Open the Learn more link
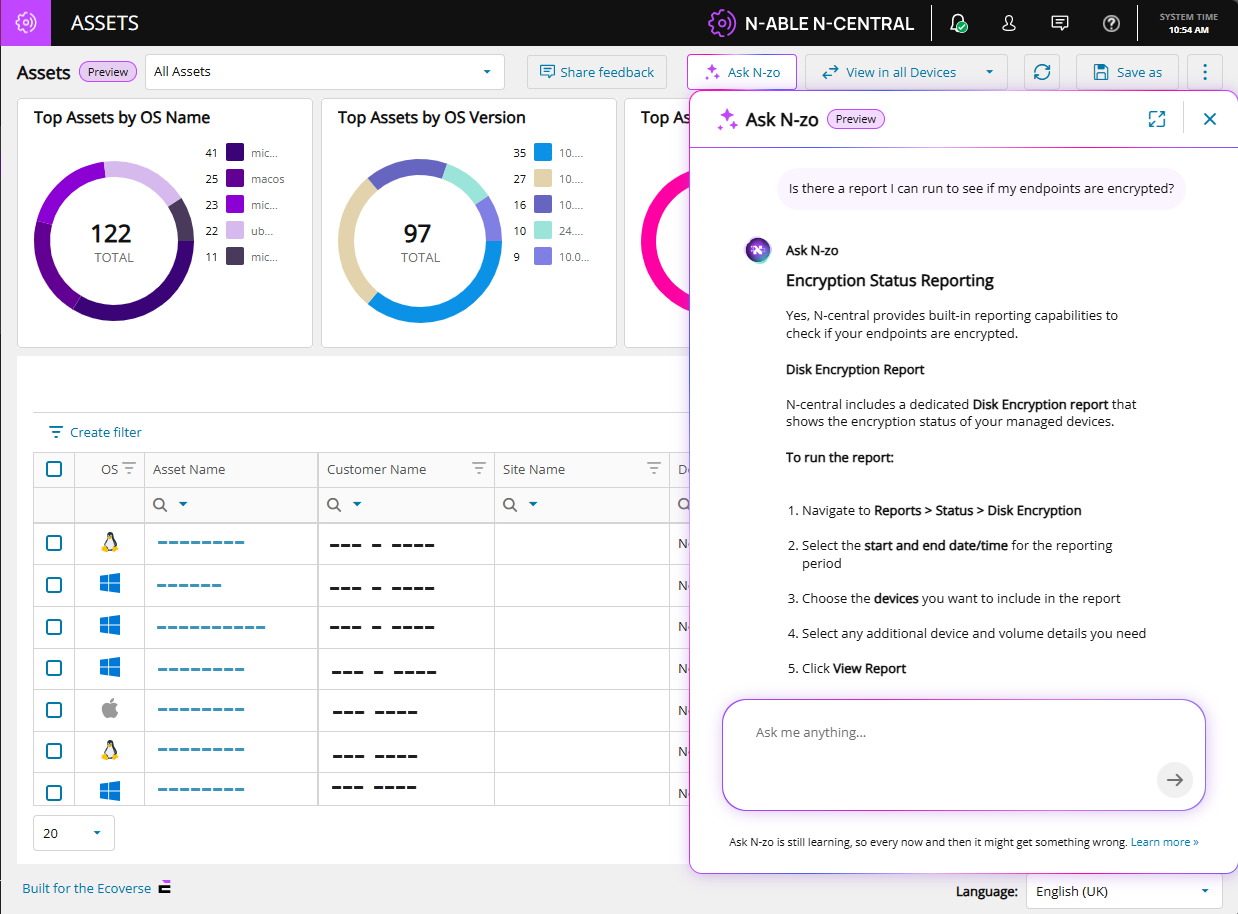This screenshot has width=1238, height=914. click(x=1164, y=842)
